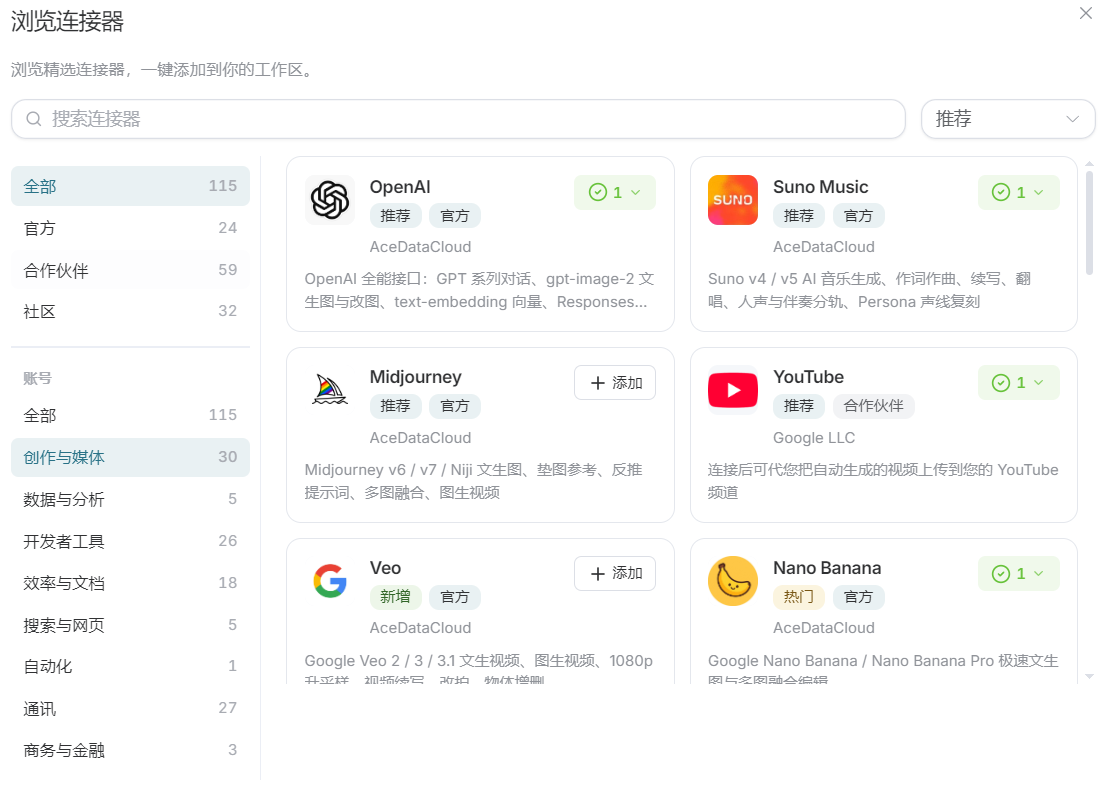Screen dimensions: 1109x789
Task: Click the Suno Music connector title
Action: (x=820, y=187)
